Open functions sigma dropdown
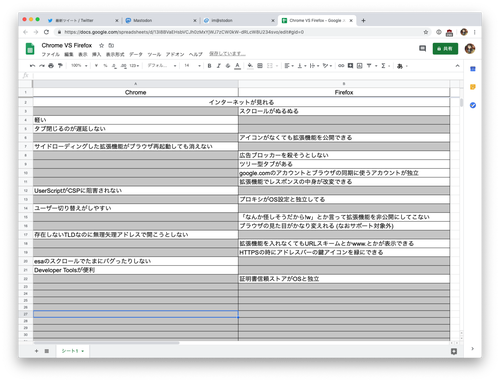This screenshot has height=382, width=500. pyautogui.click(x=385, y=66)
